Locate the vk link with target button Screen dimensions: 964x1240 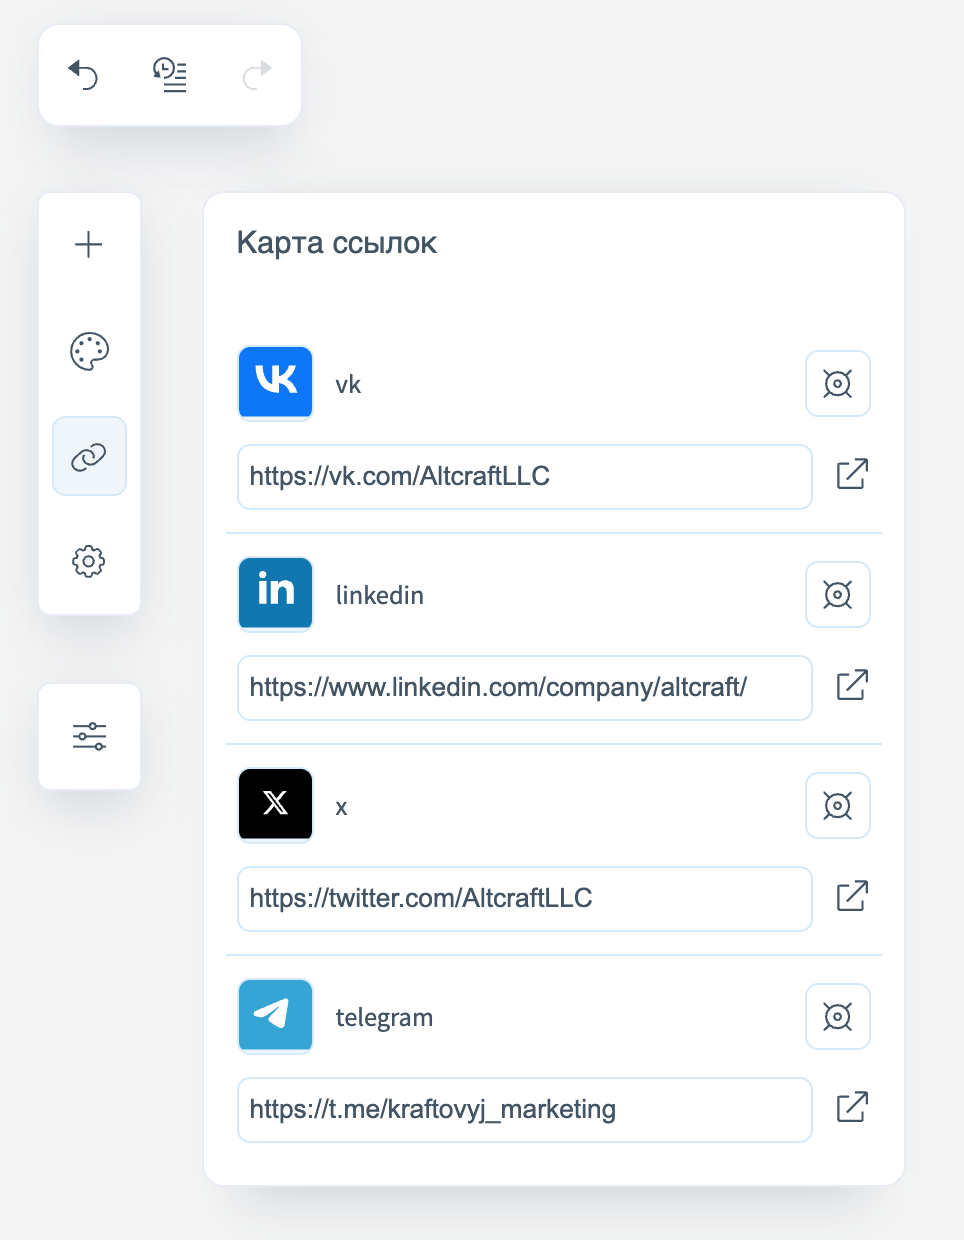coord(837,383)
